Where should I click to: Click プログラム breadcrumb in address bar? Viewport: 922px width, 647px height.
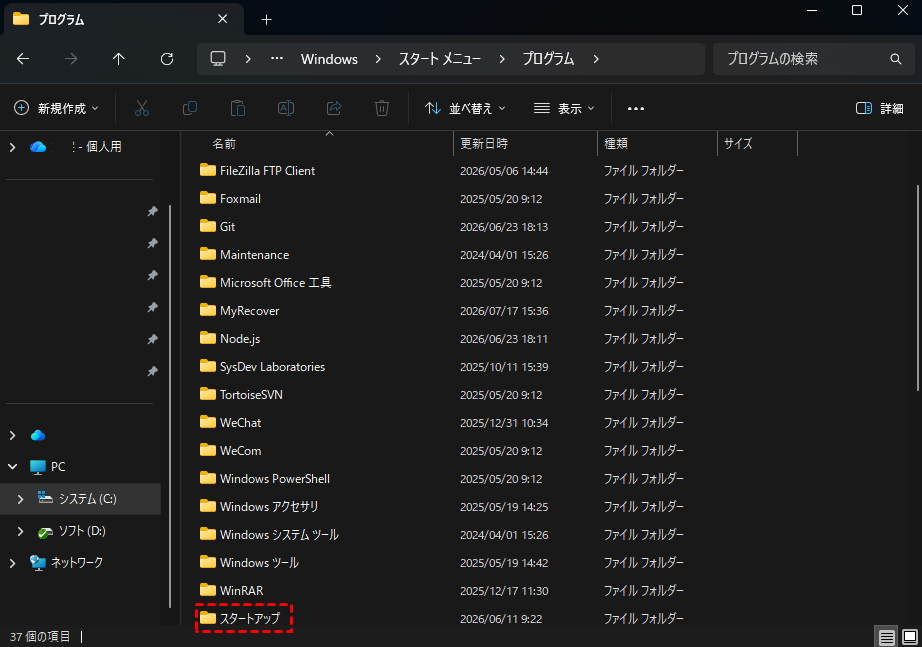[x=548, y=59]
